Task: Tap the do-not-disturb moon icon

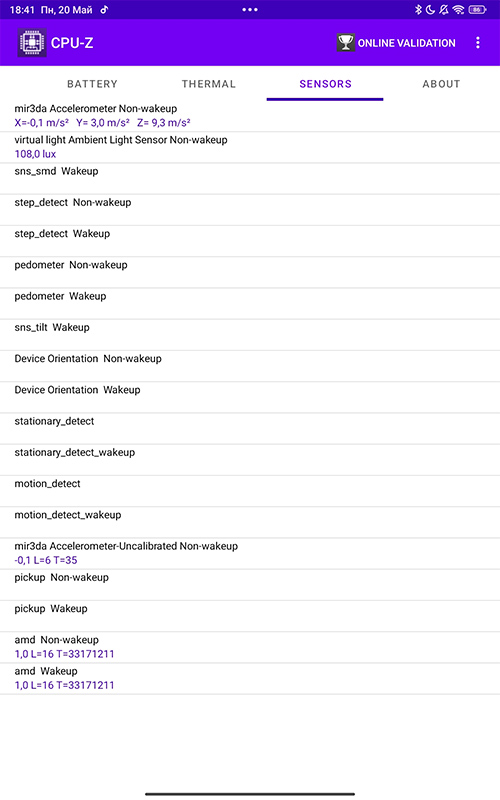Action: (x=431, y=10)
